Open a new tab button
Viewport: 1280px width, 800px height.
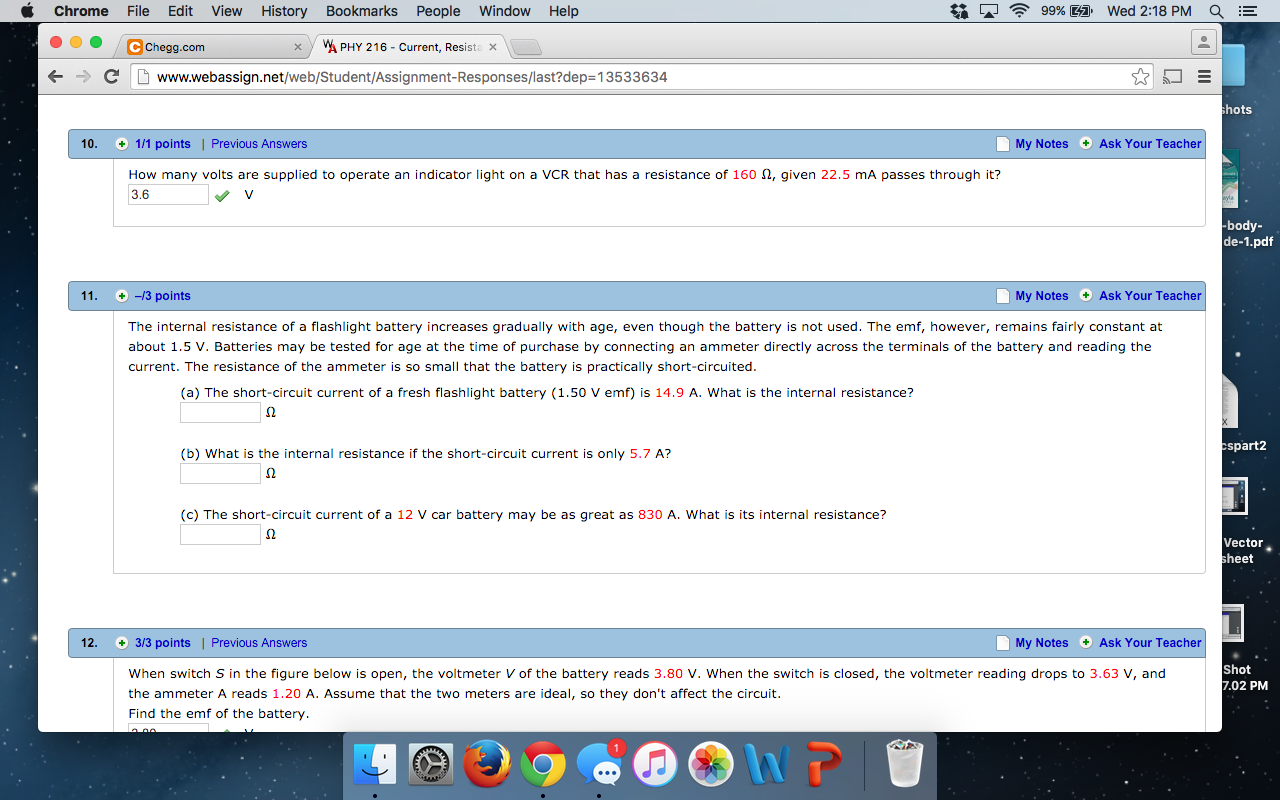(x=527, y=48)
